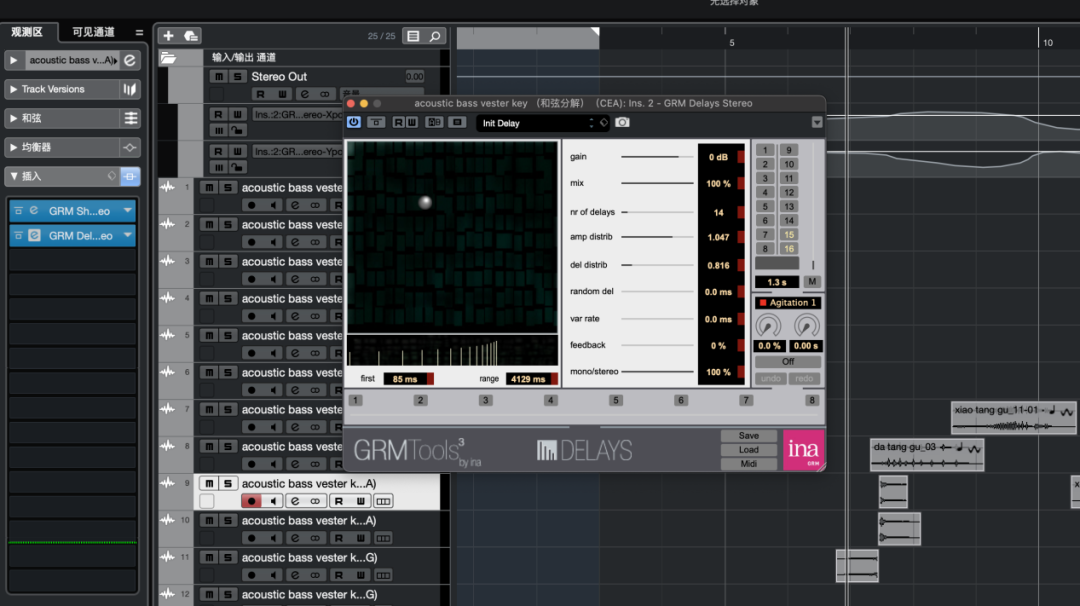Expand Track Versions section
The height and width of the screenshot is (606, 1080).
coord(13,89)
